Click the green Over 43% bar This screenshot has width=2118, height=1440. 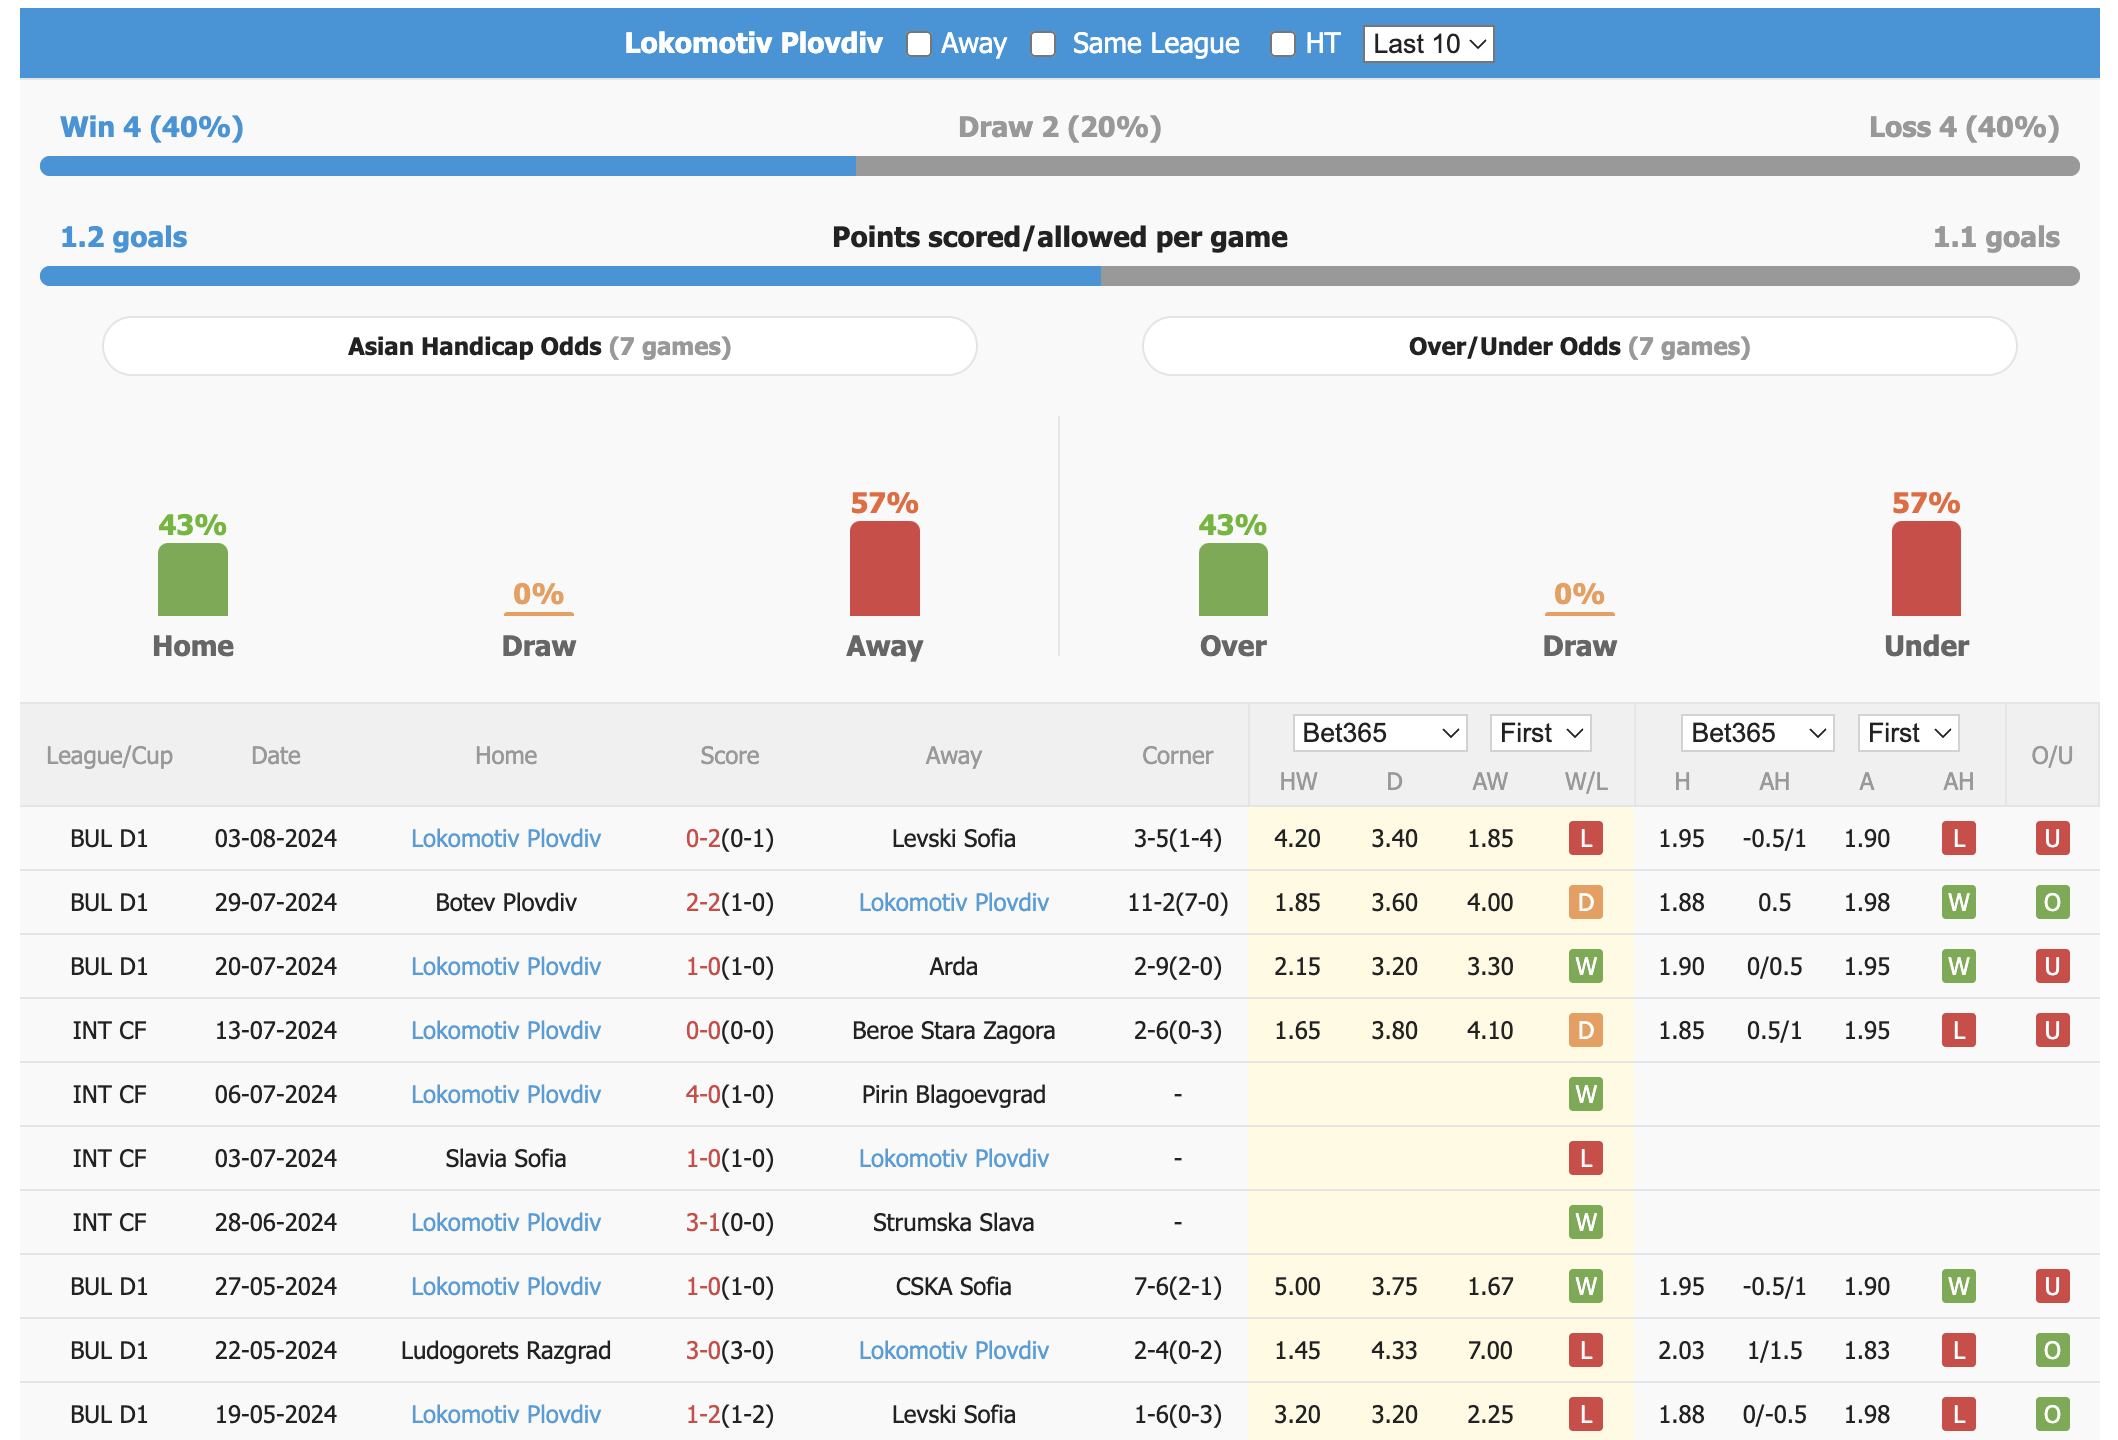pyautogui.click(x=1233, y=580)
